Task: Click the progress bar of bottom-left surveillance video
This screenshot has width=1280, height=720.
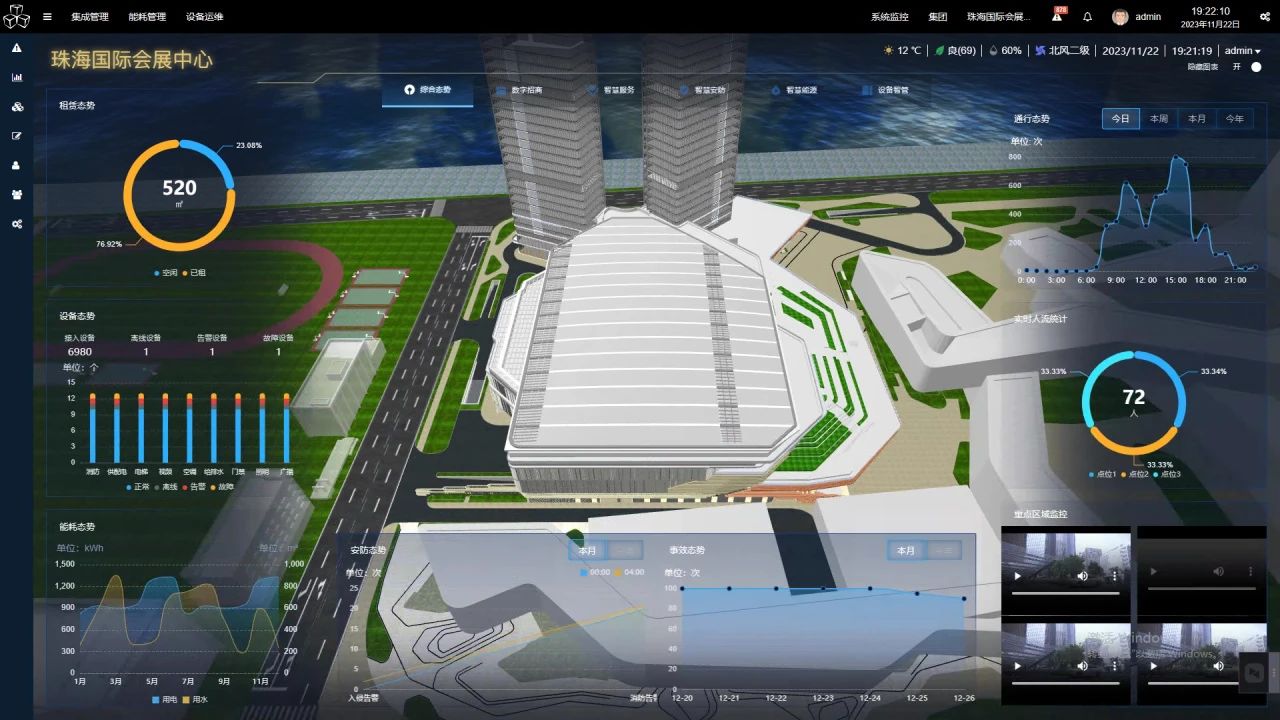Action: point(1065,683)
